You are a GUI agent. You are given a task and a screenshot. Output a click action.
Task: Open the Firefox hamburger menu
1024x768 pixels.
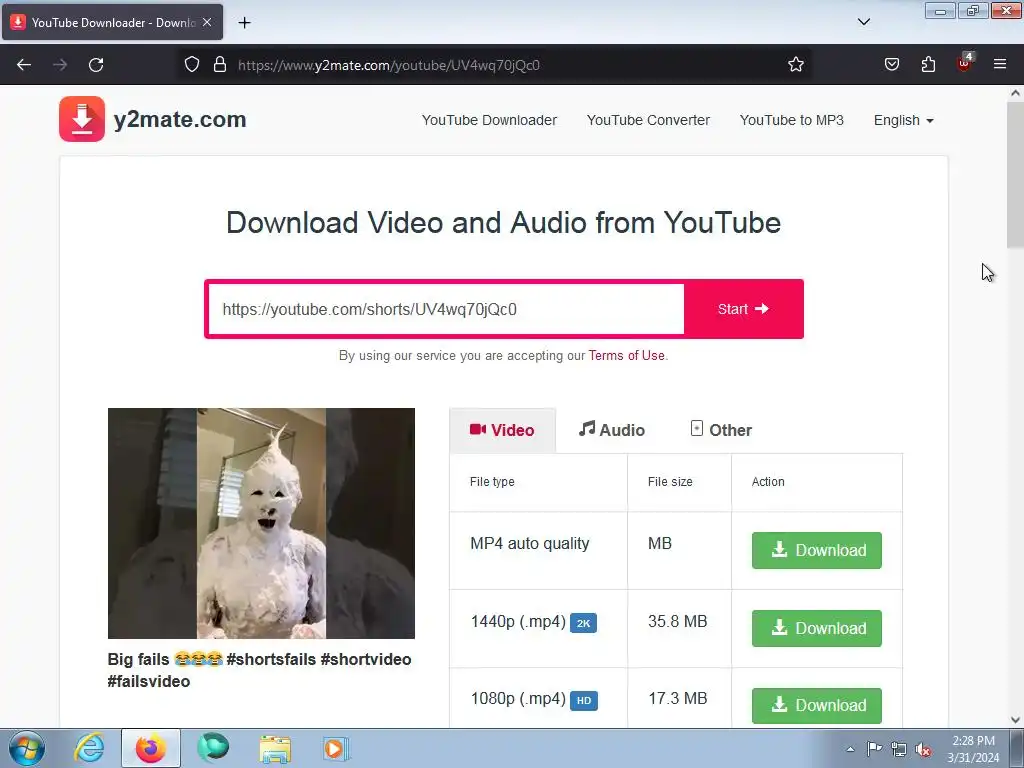pyautogui.click(x=1000, y=64)
